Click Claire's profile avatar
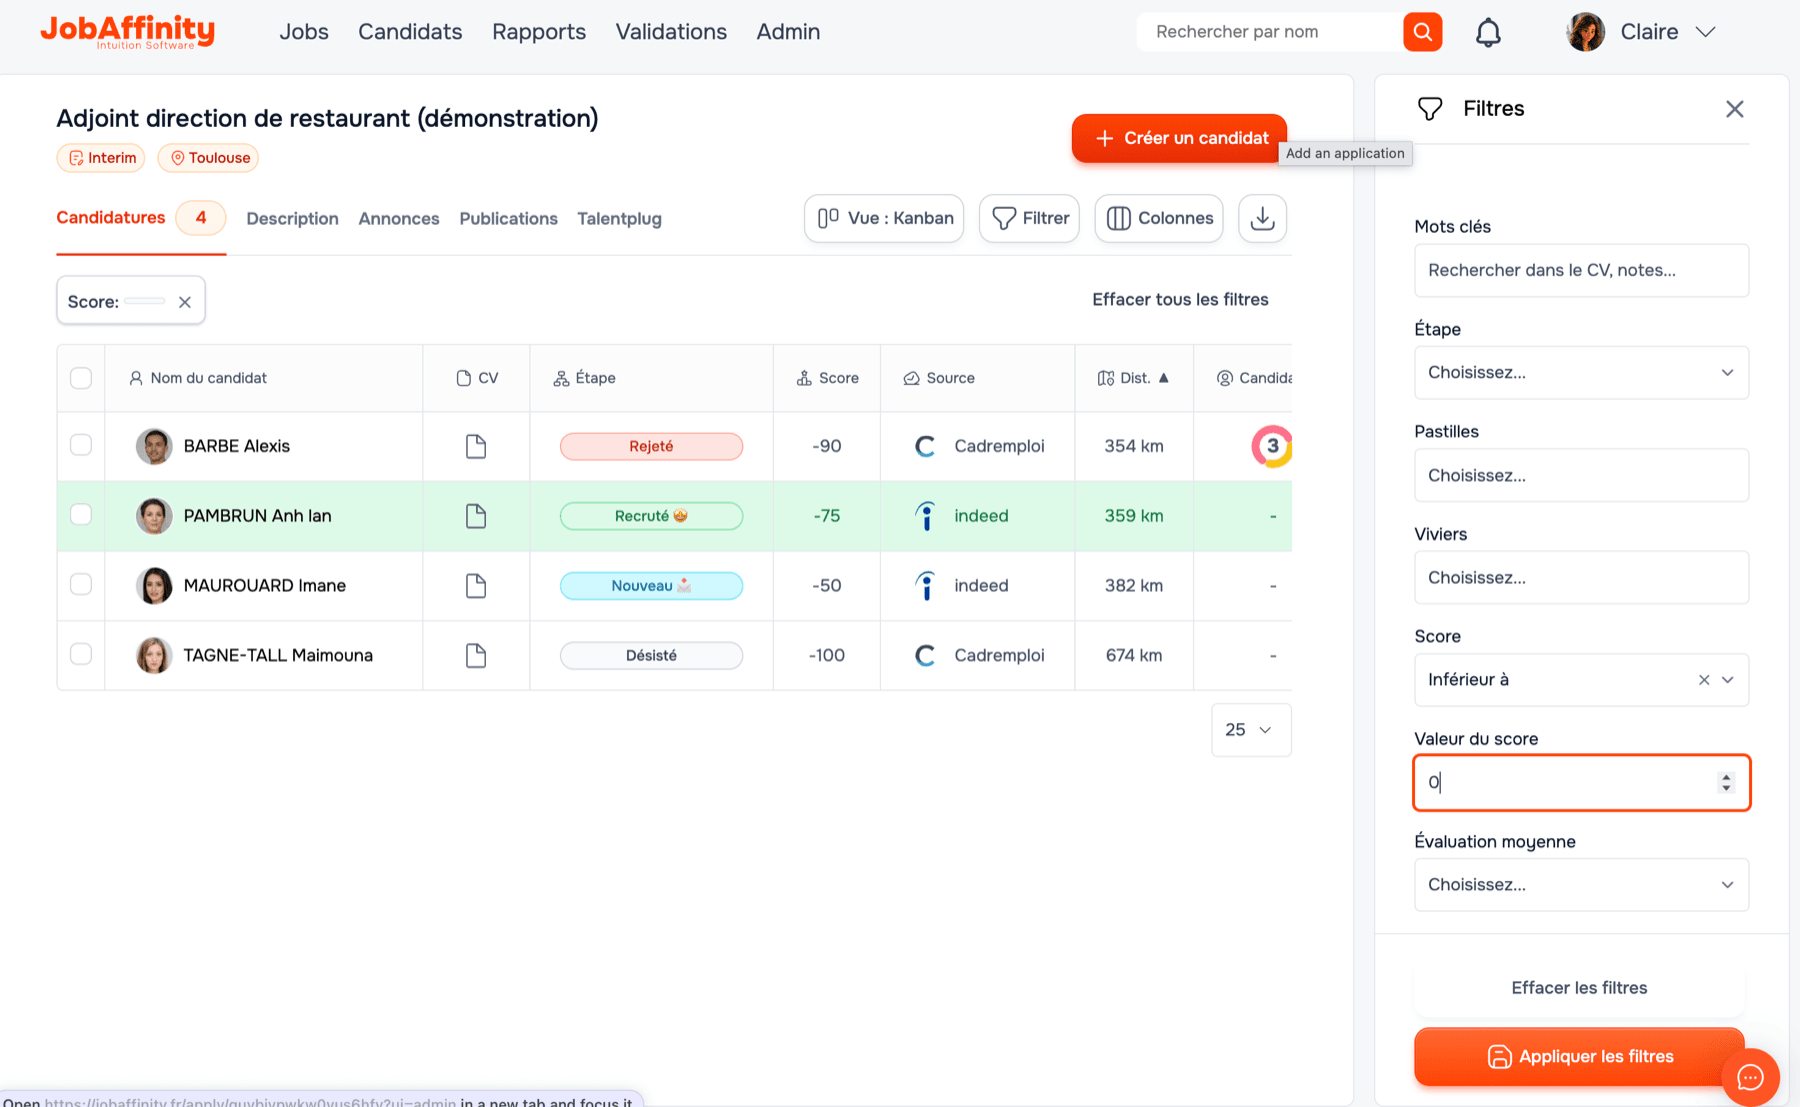Image resolution: width=1800 pixels, height=1107 pixels. 1586,32
